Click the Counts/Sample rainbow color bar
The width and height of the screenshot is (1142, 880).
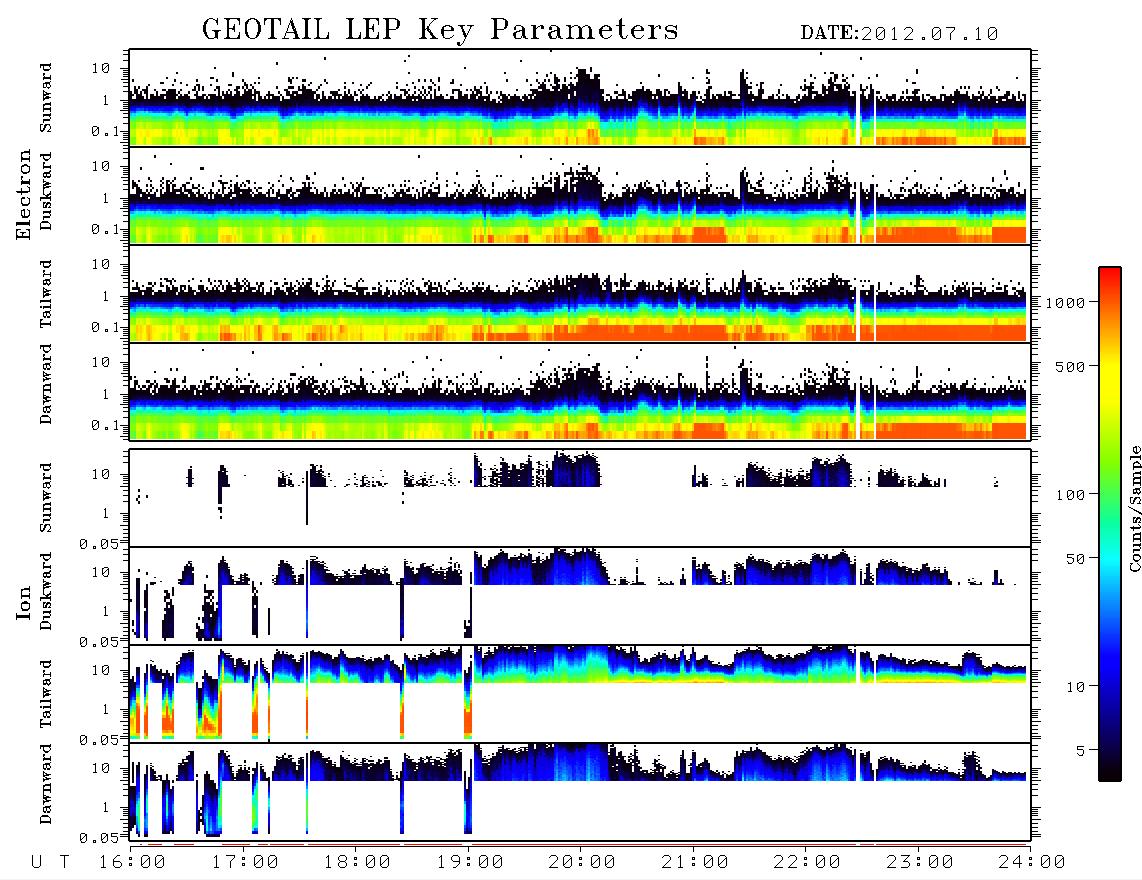coord(1110,524)
